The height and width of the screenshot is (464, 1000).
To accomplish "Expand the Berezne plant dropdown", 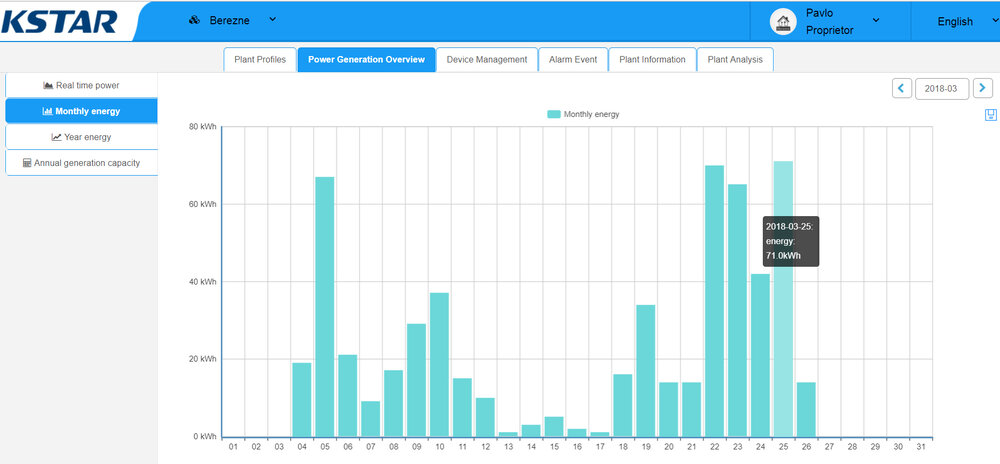I will point(273,20).
